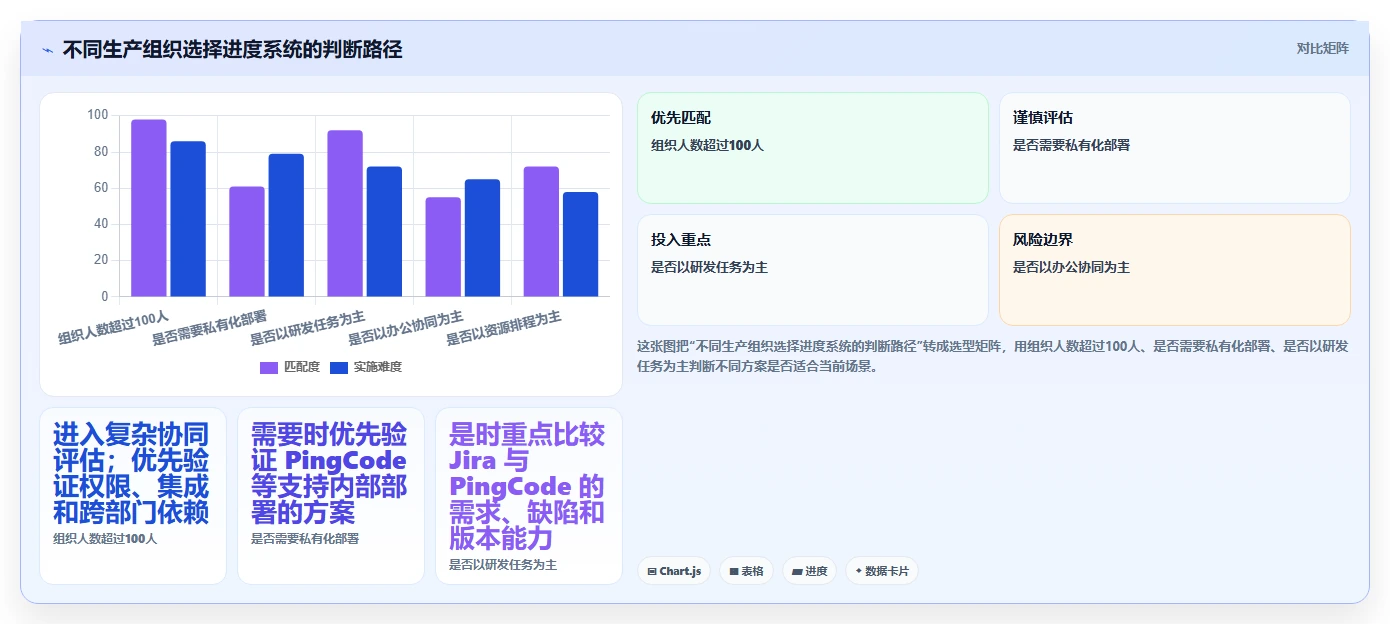Screen dimensions: 1390x624
Task: Toggle the 匹配度 legend color swatch
Action: pyautogui.click(x=269, y=367)
